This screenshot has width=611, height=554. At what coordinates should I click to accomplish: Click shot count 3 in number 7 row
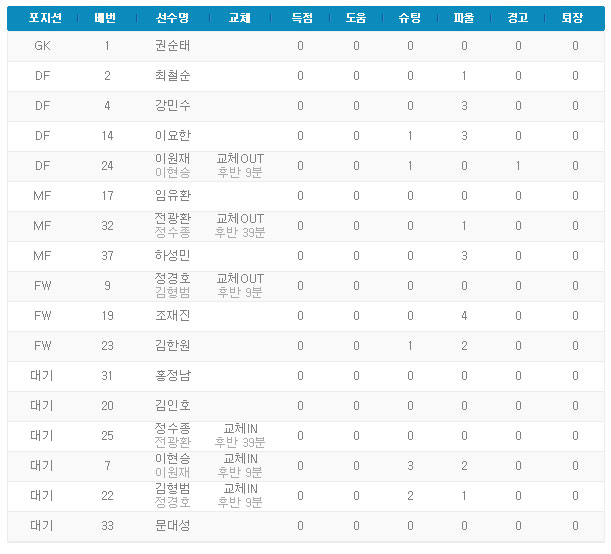pos(410,466)
